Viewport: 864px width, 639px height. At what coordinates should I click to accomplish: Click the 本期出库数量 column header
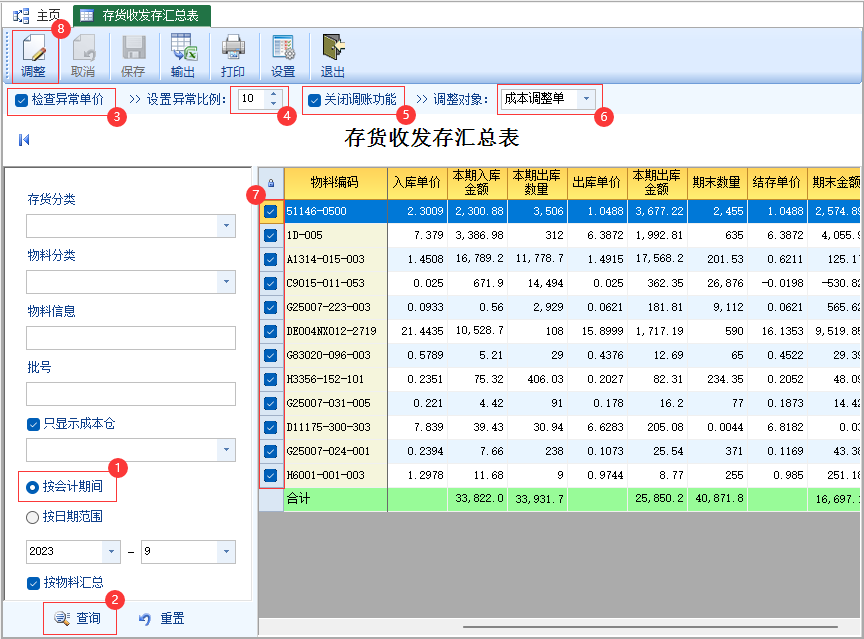(x=537, y=183)
